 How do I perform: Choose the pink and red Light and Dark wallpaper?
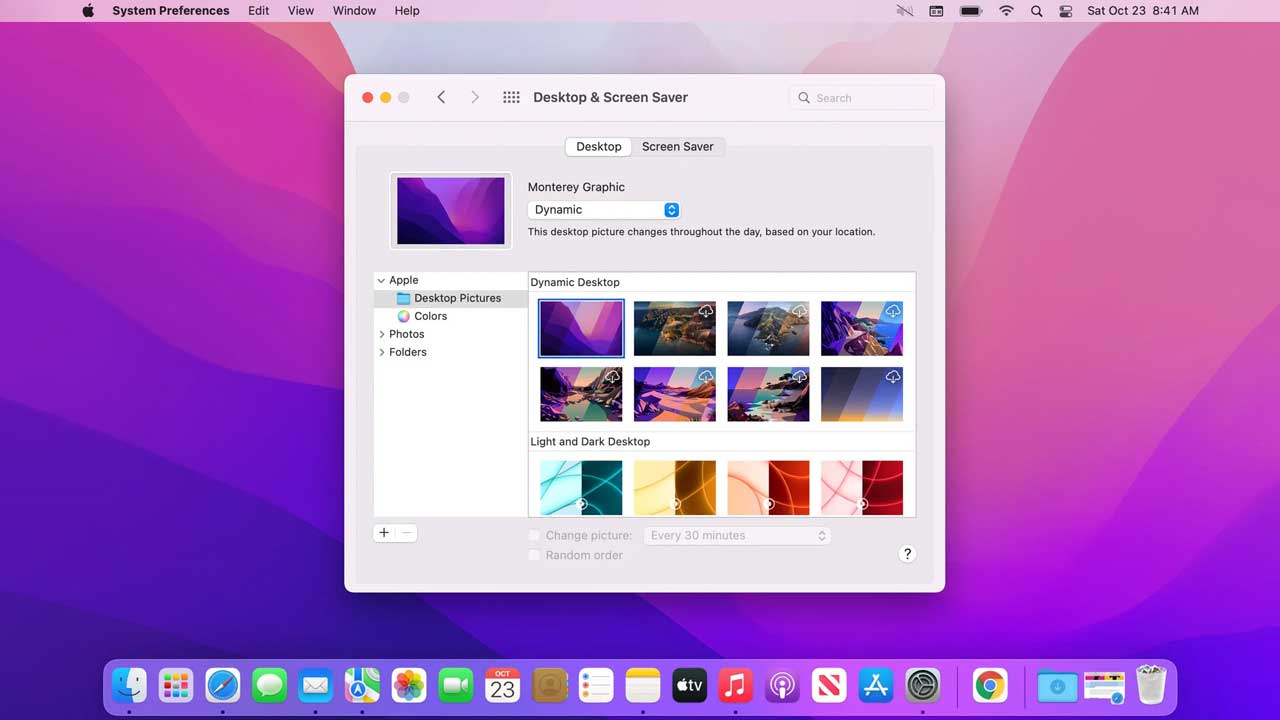862,488
